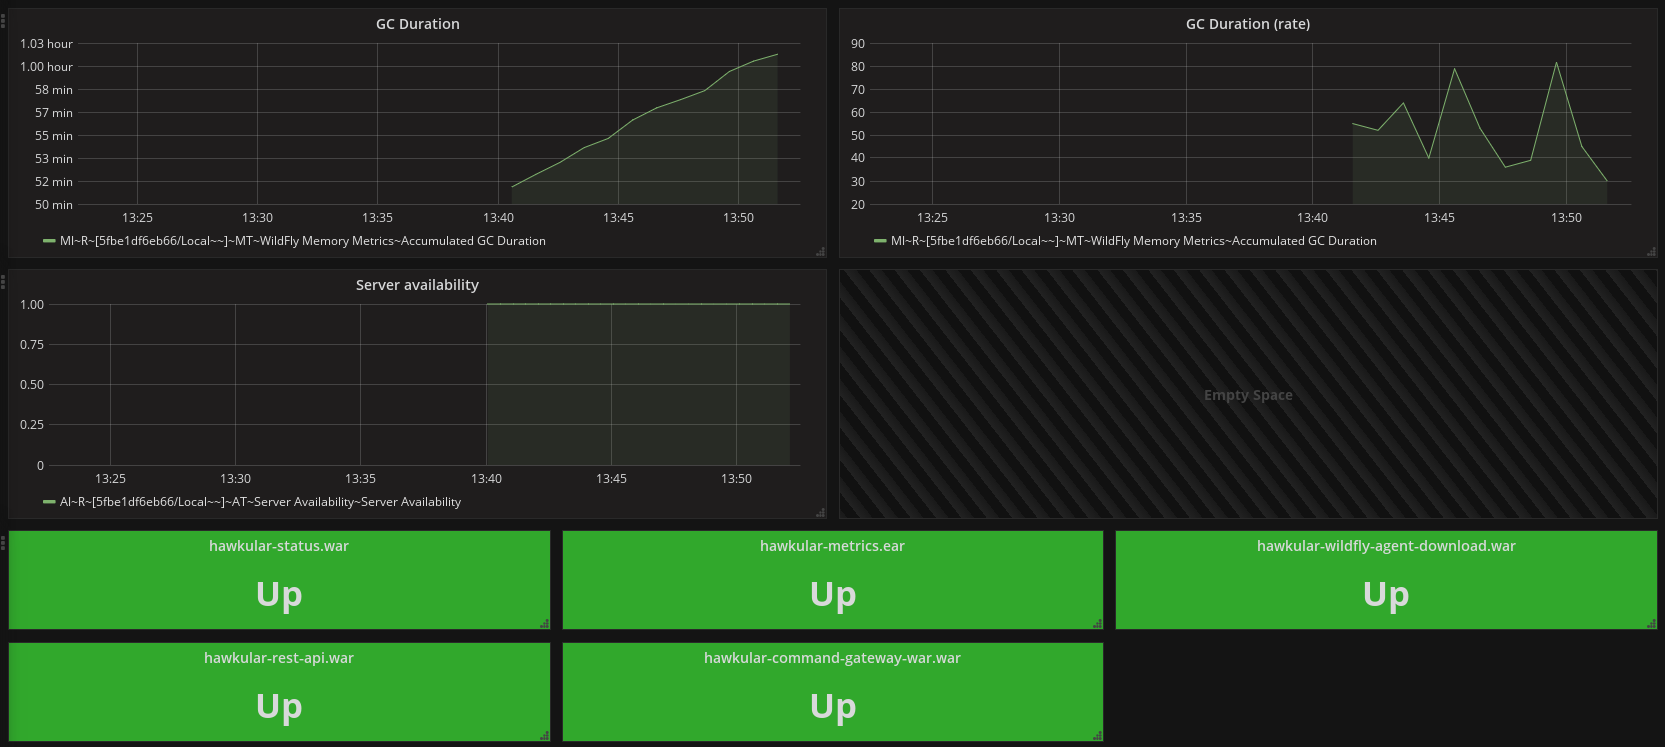Grab the resize handle of GC Duration (rate) panel

(x=1652, y=252)
